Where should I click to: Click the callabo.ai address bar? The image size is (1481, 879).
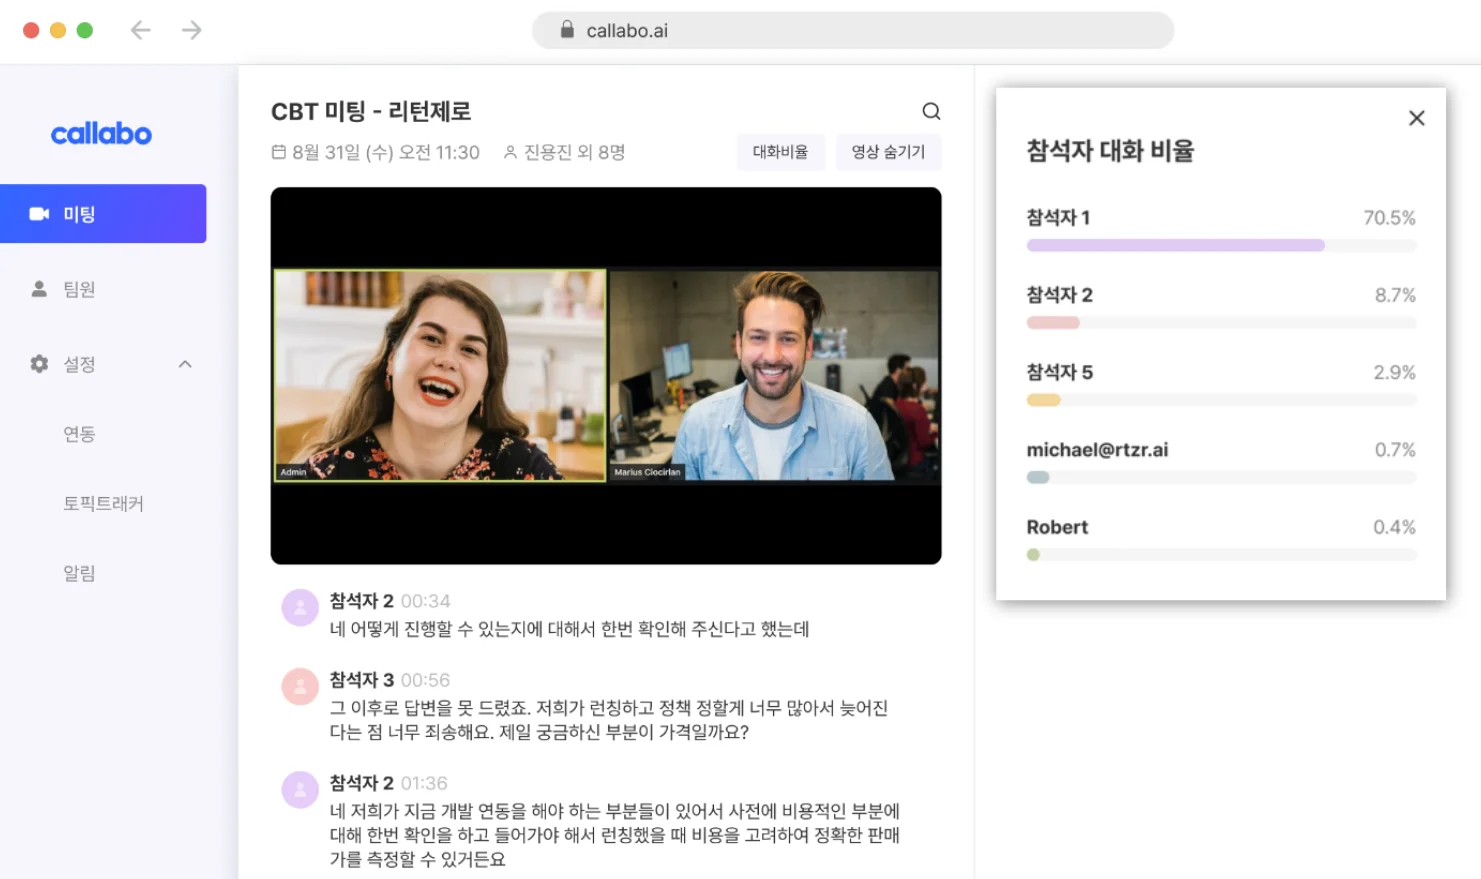tap(852, 30)
